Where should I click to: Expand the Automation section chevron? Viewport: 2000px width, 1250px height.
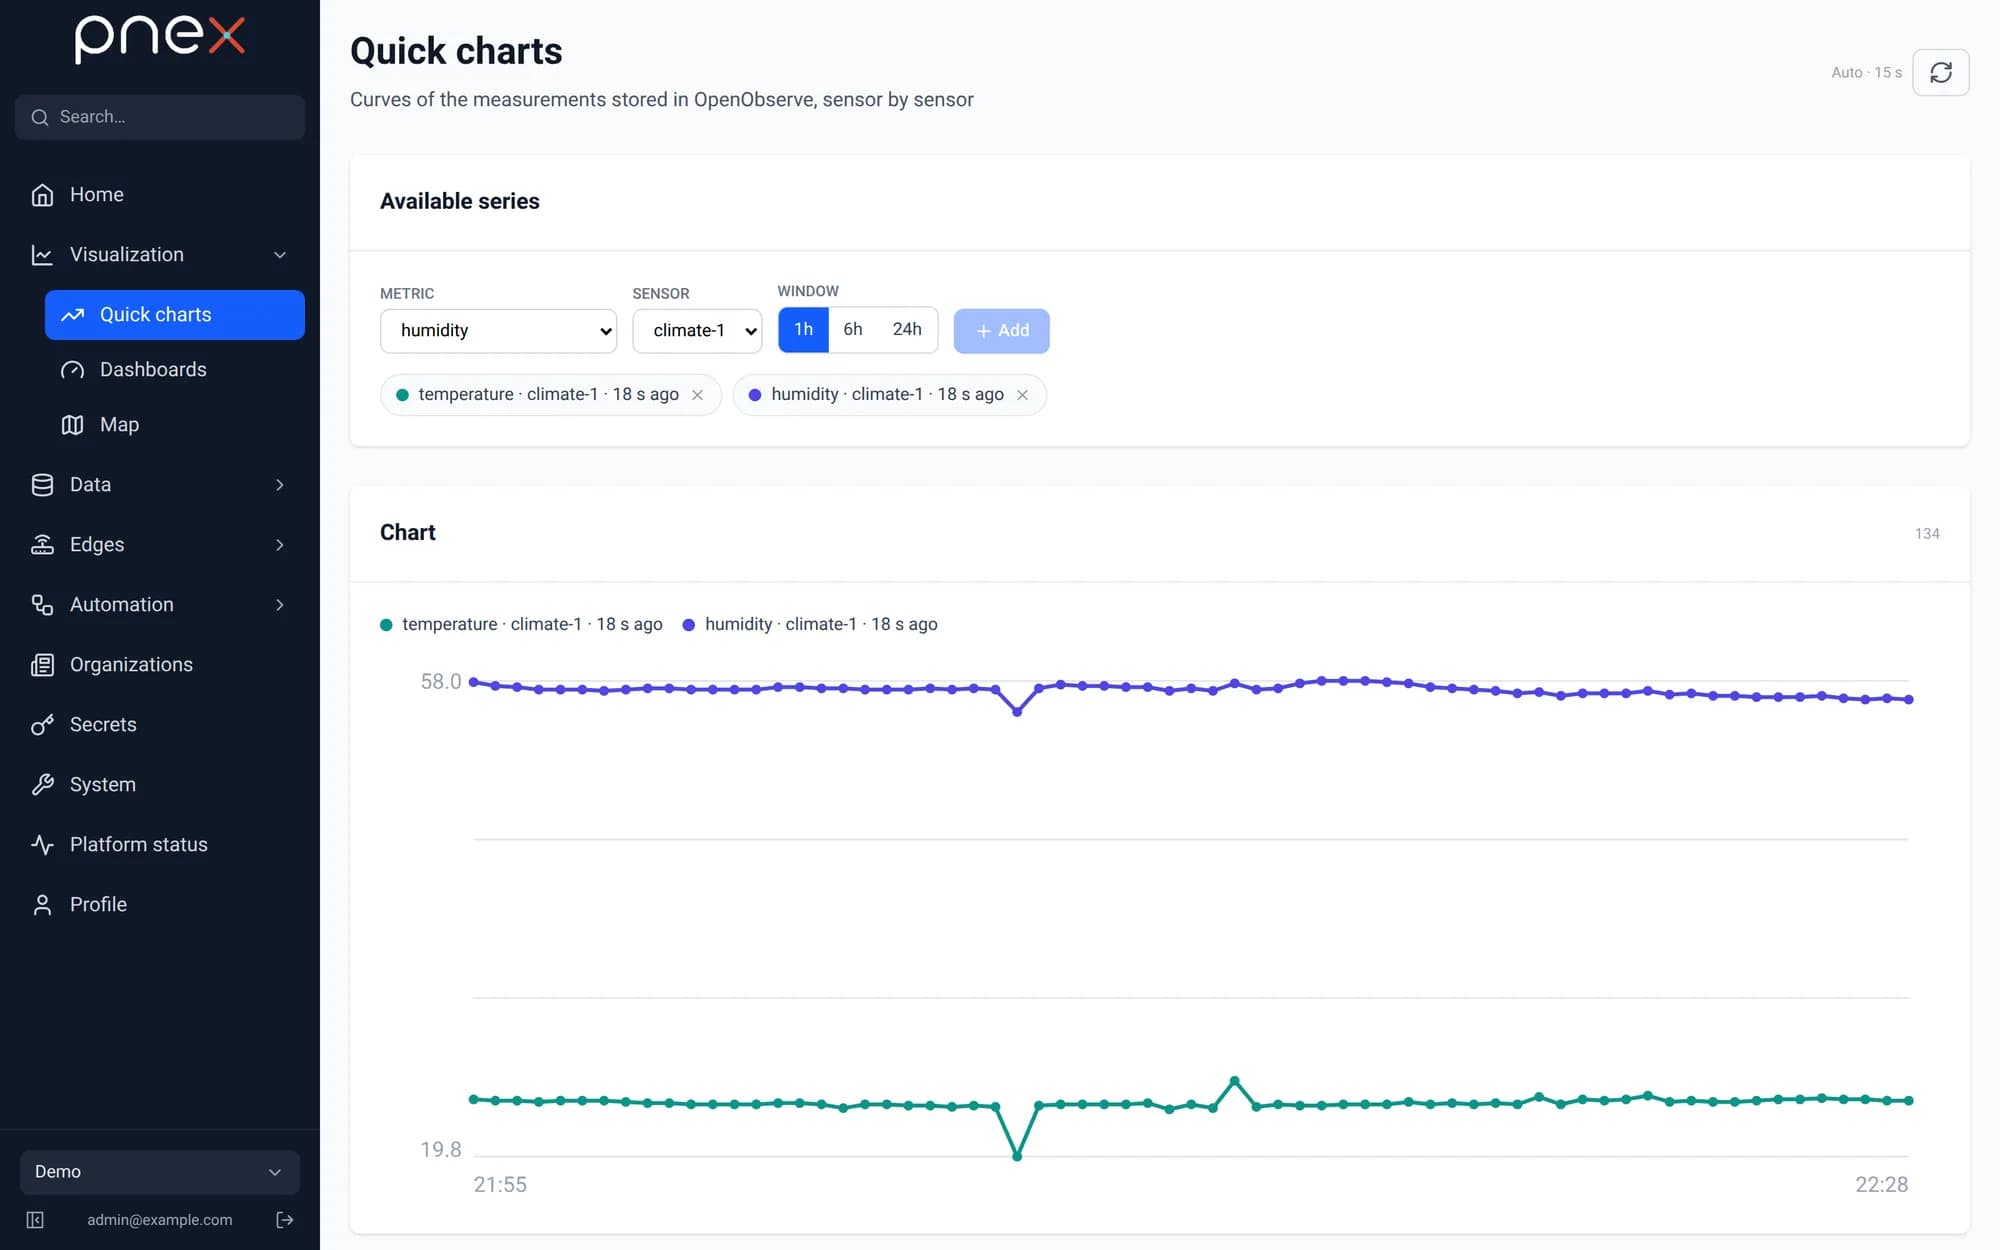(x=280, y=605)
